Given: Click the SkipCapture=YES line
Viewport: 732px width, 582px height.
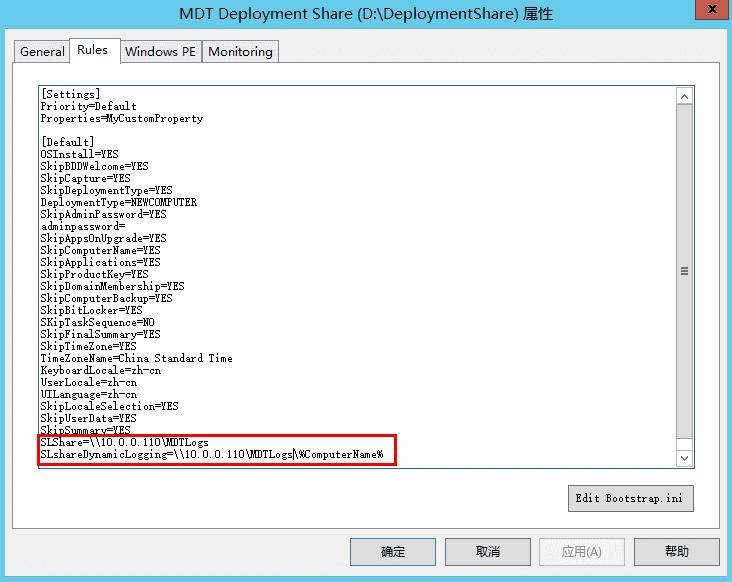Looking at the screenshot, I should pyautogui.click(x=85, y=178).
